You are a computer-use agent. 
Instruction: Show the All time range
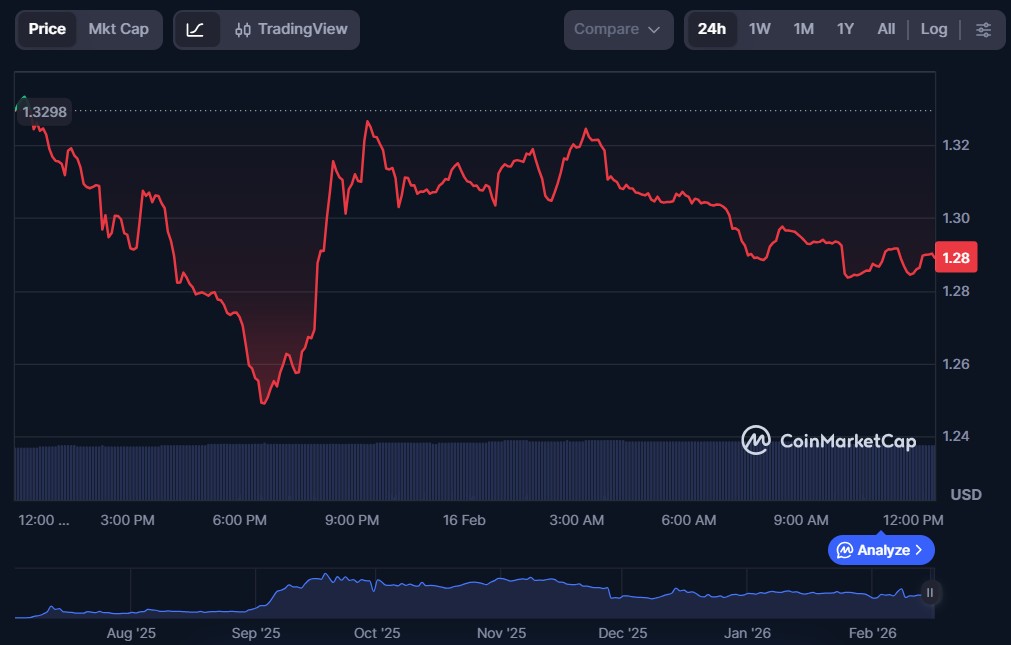[x=886, y=30]
